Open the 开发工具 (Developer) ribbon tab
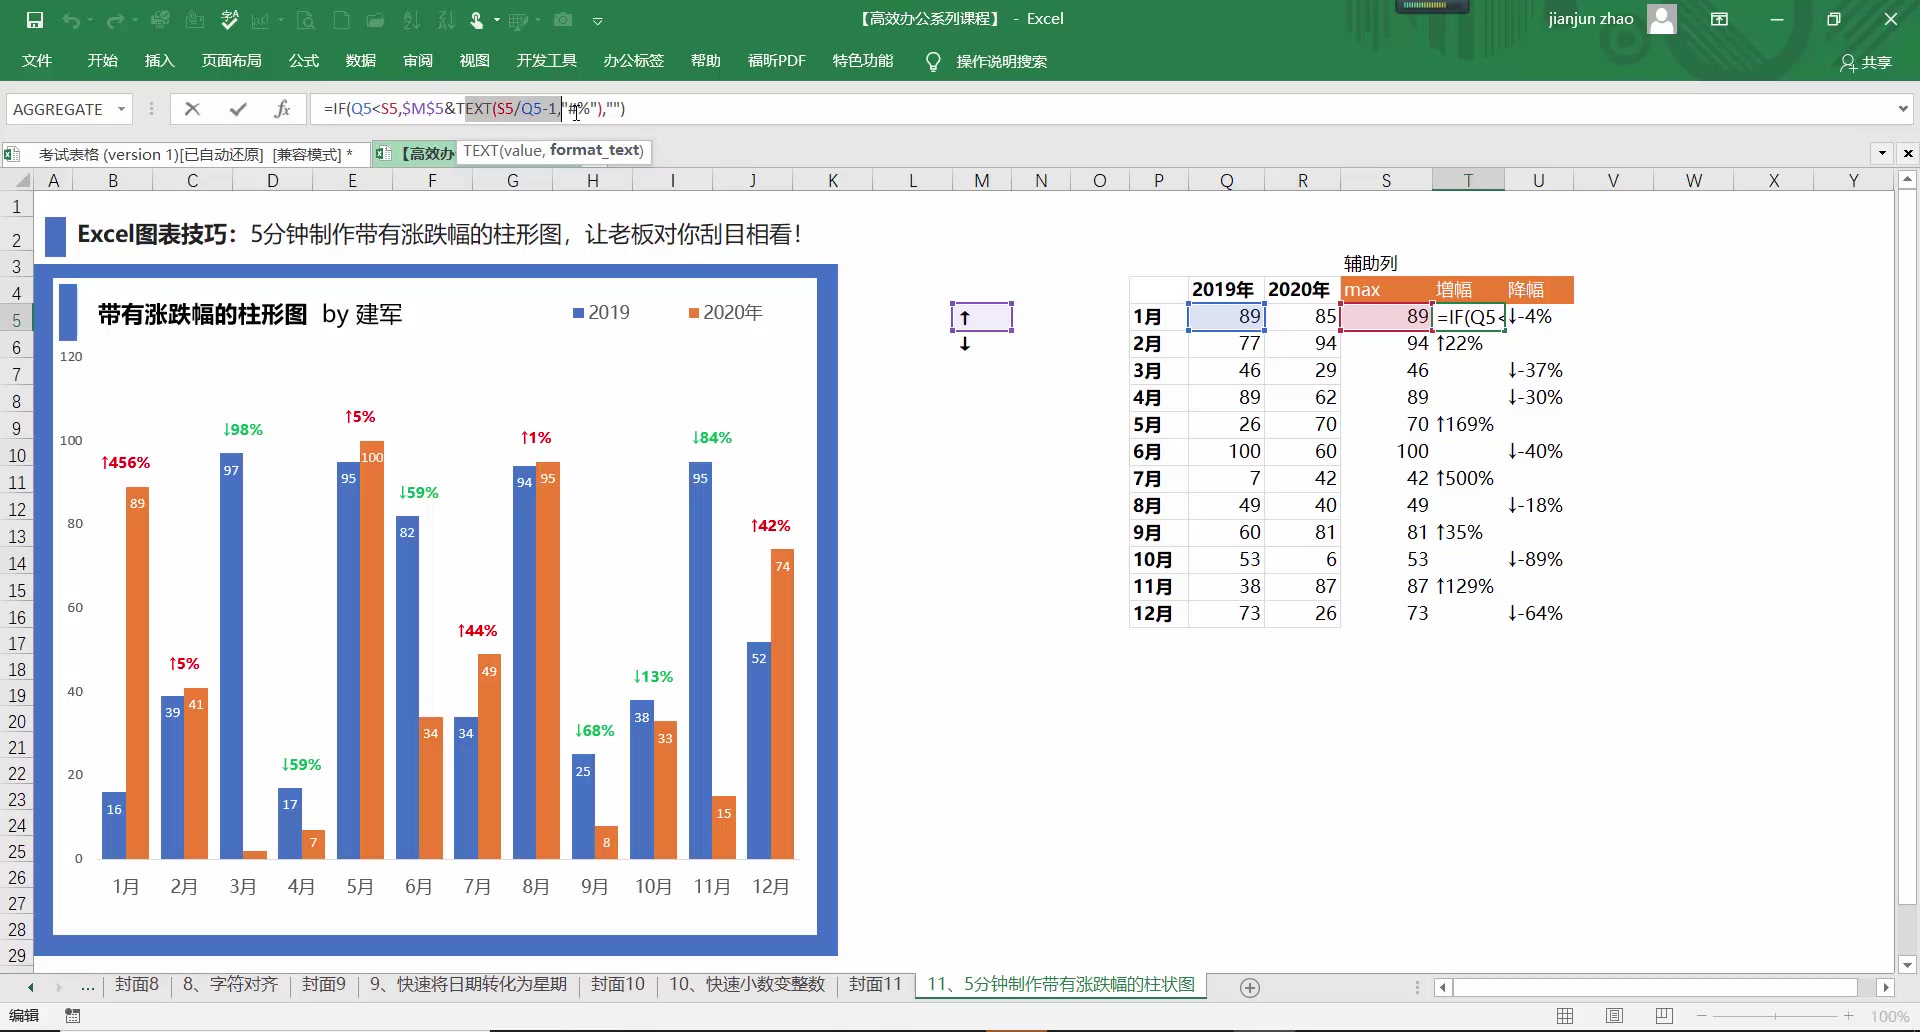Screen dimensions: 1920x1032 pos(546,61)
